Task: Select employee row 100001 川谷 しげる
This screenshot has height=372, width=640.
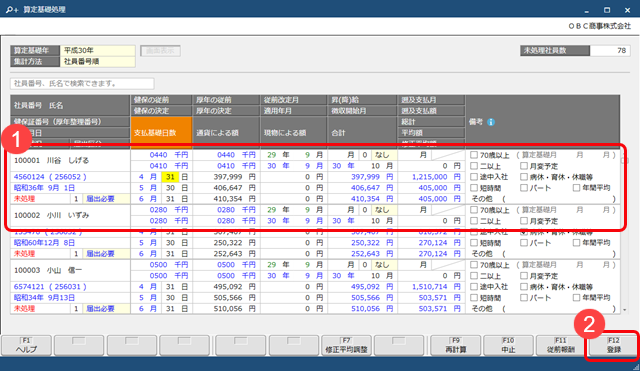Action: click(71, 160)
